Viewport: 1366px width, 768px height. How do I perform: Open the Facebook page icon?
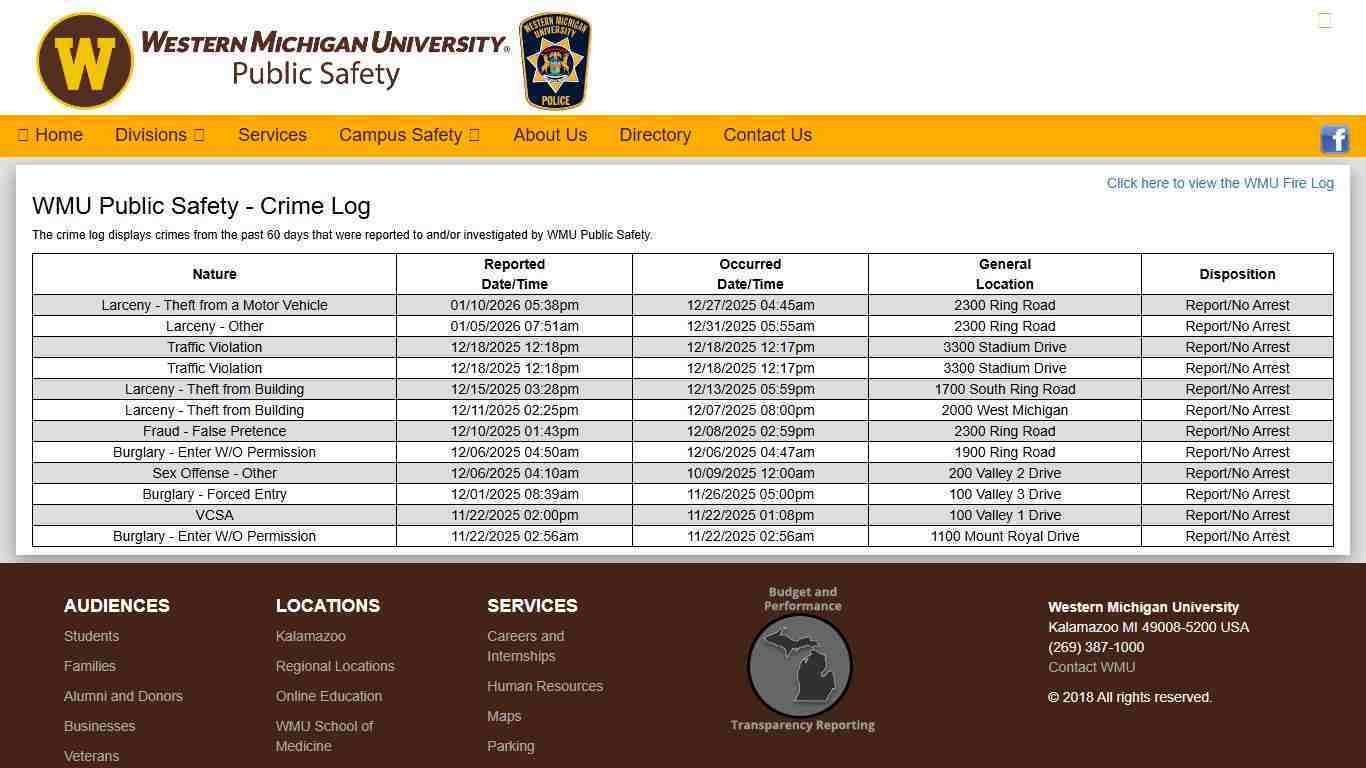point(1334,138)
